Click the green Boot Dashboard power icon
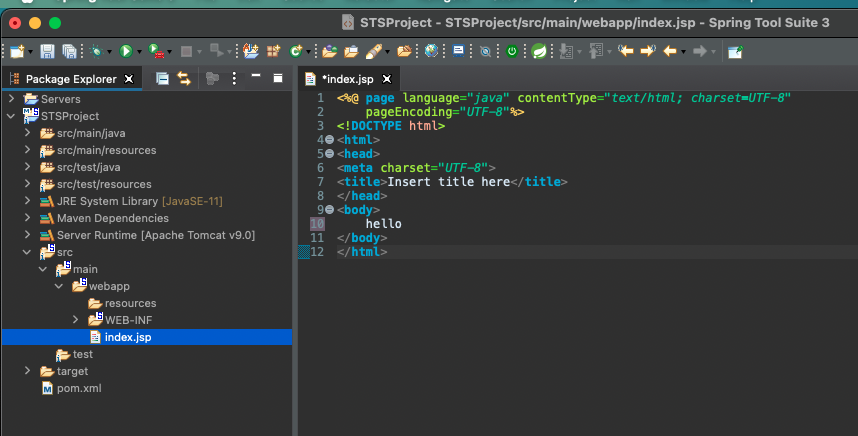Viewport: 858px width, 436px height. pos(512,51)
